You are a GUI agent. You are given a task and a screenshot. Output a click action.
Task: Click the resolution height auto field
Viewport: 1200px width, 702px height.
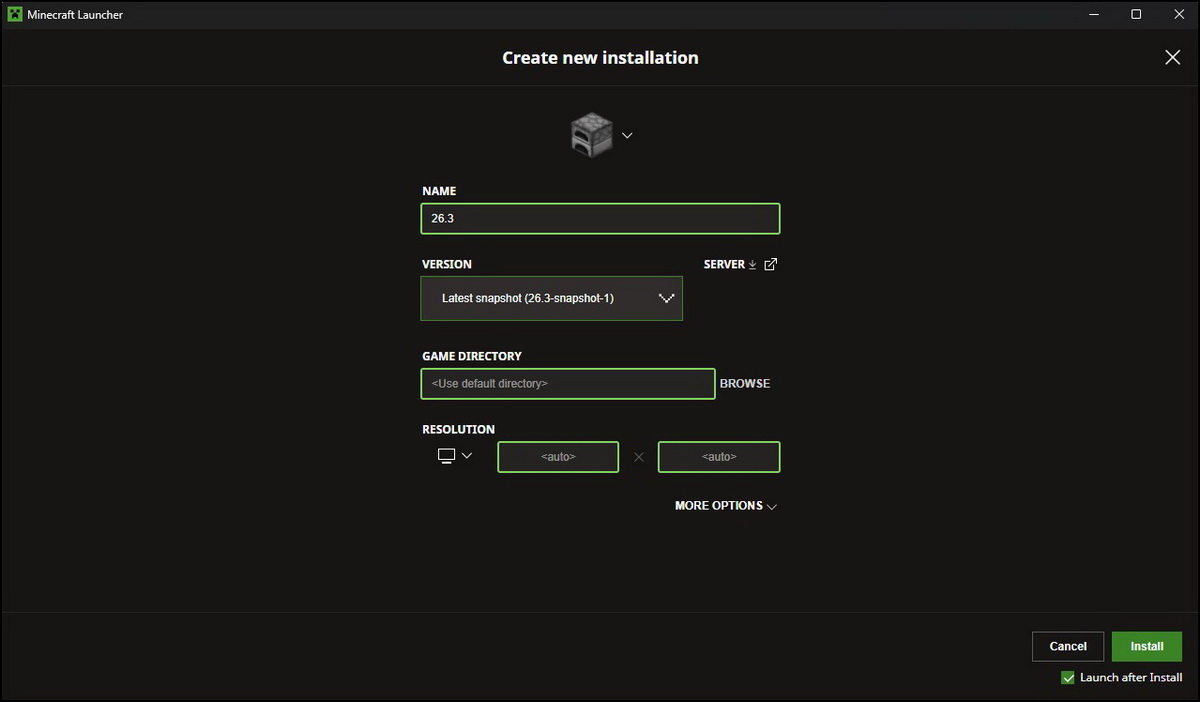[719, 457]
